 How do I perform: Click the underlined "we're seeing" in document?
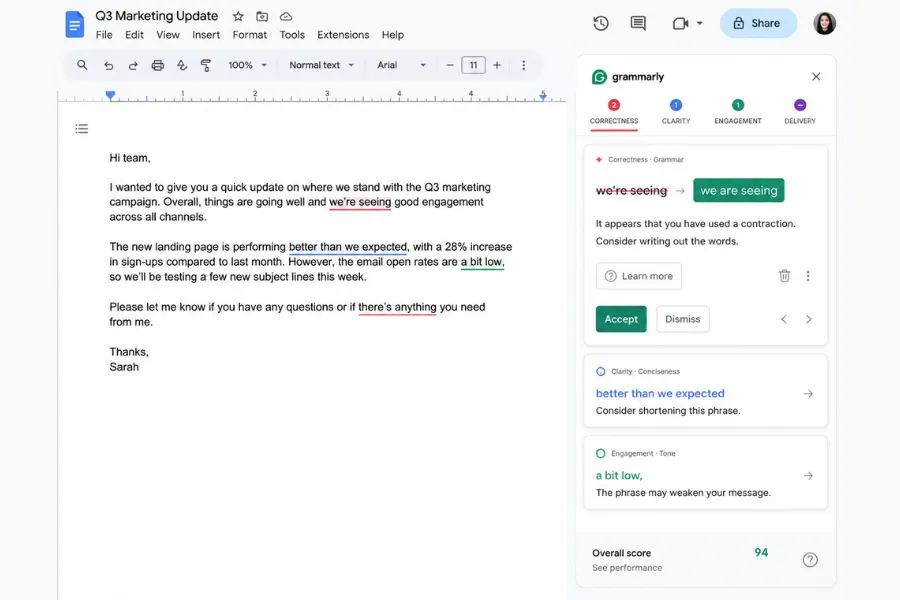pyautogui.click(x=360, y=202)
